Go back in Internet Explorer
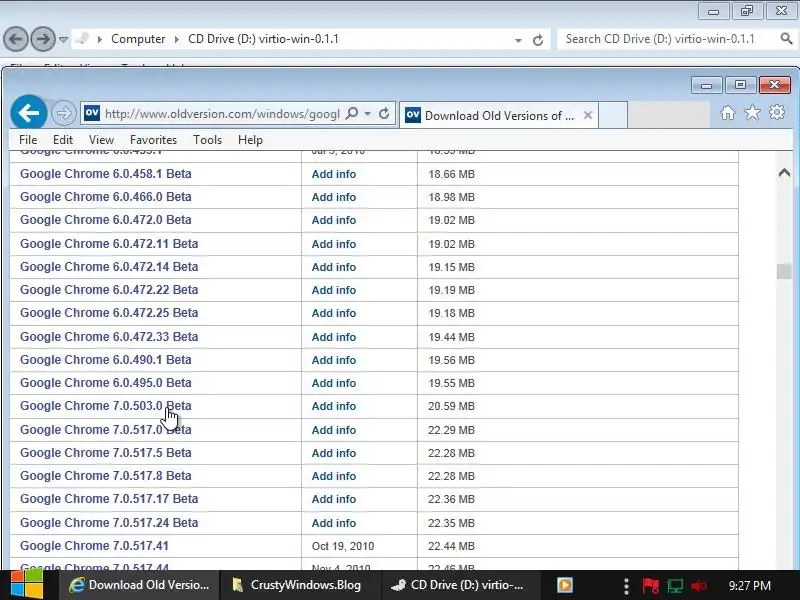800x600 pixels. 29,113
